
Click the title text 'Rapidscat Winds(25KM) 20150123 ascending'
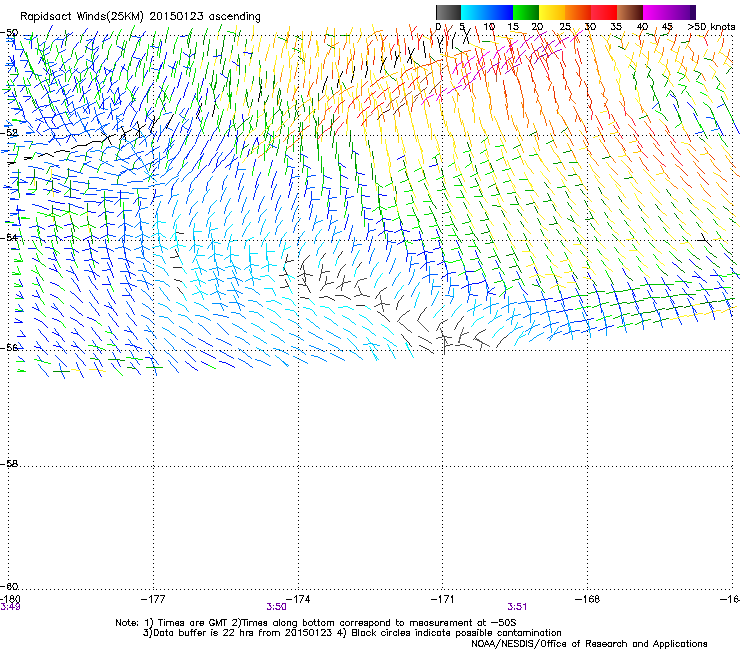pyautogui.click(x=140, y=16)
